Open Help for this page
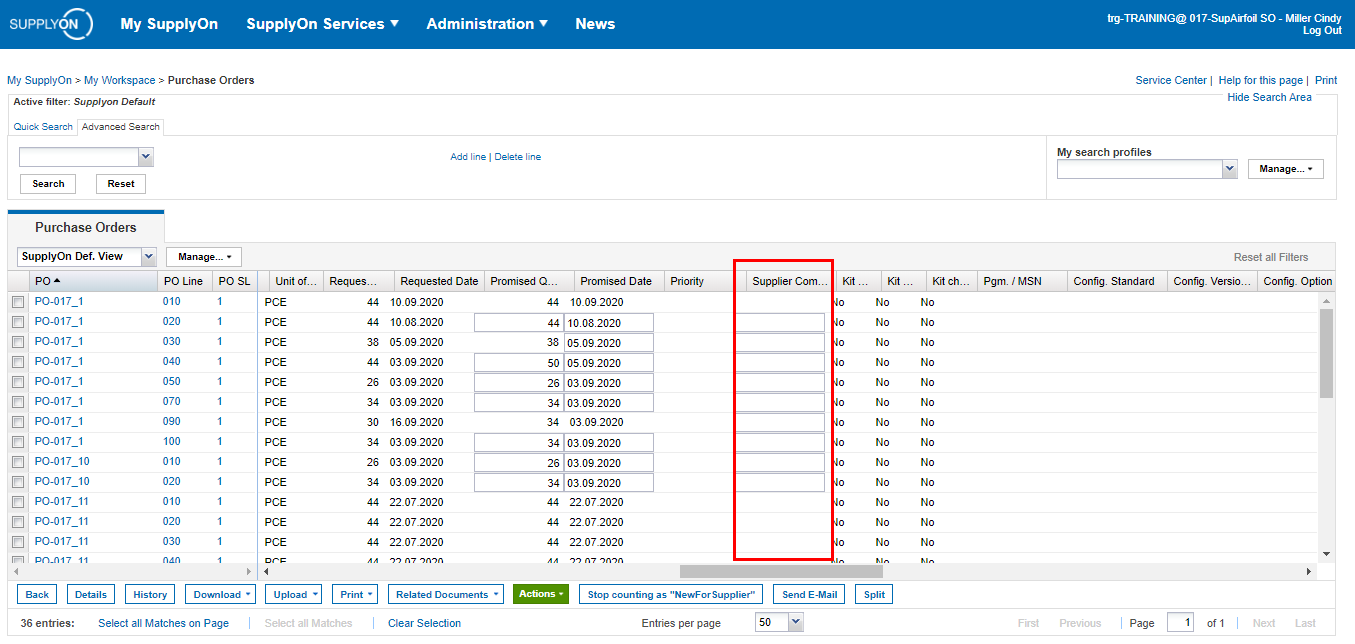The image size is (1355, 644). click(x=1260, y=80)
